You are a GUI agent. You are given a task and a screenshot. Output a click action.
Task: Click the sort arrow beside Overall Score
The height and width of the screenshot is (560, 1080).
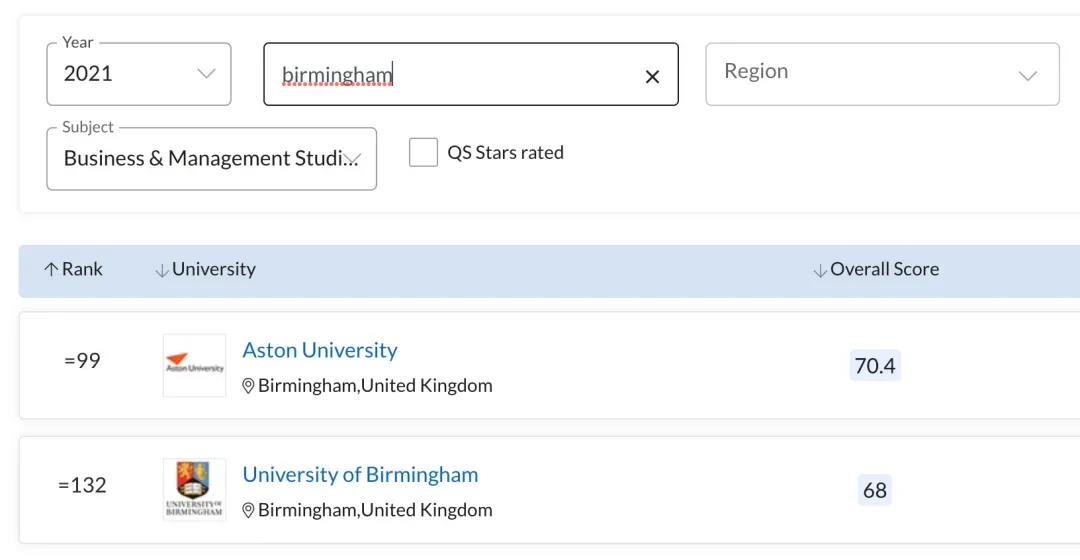(820, 270)
